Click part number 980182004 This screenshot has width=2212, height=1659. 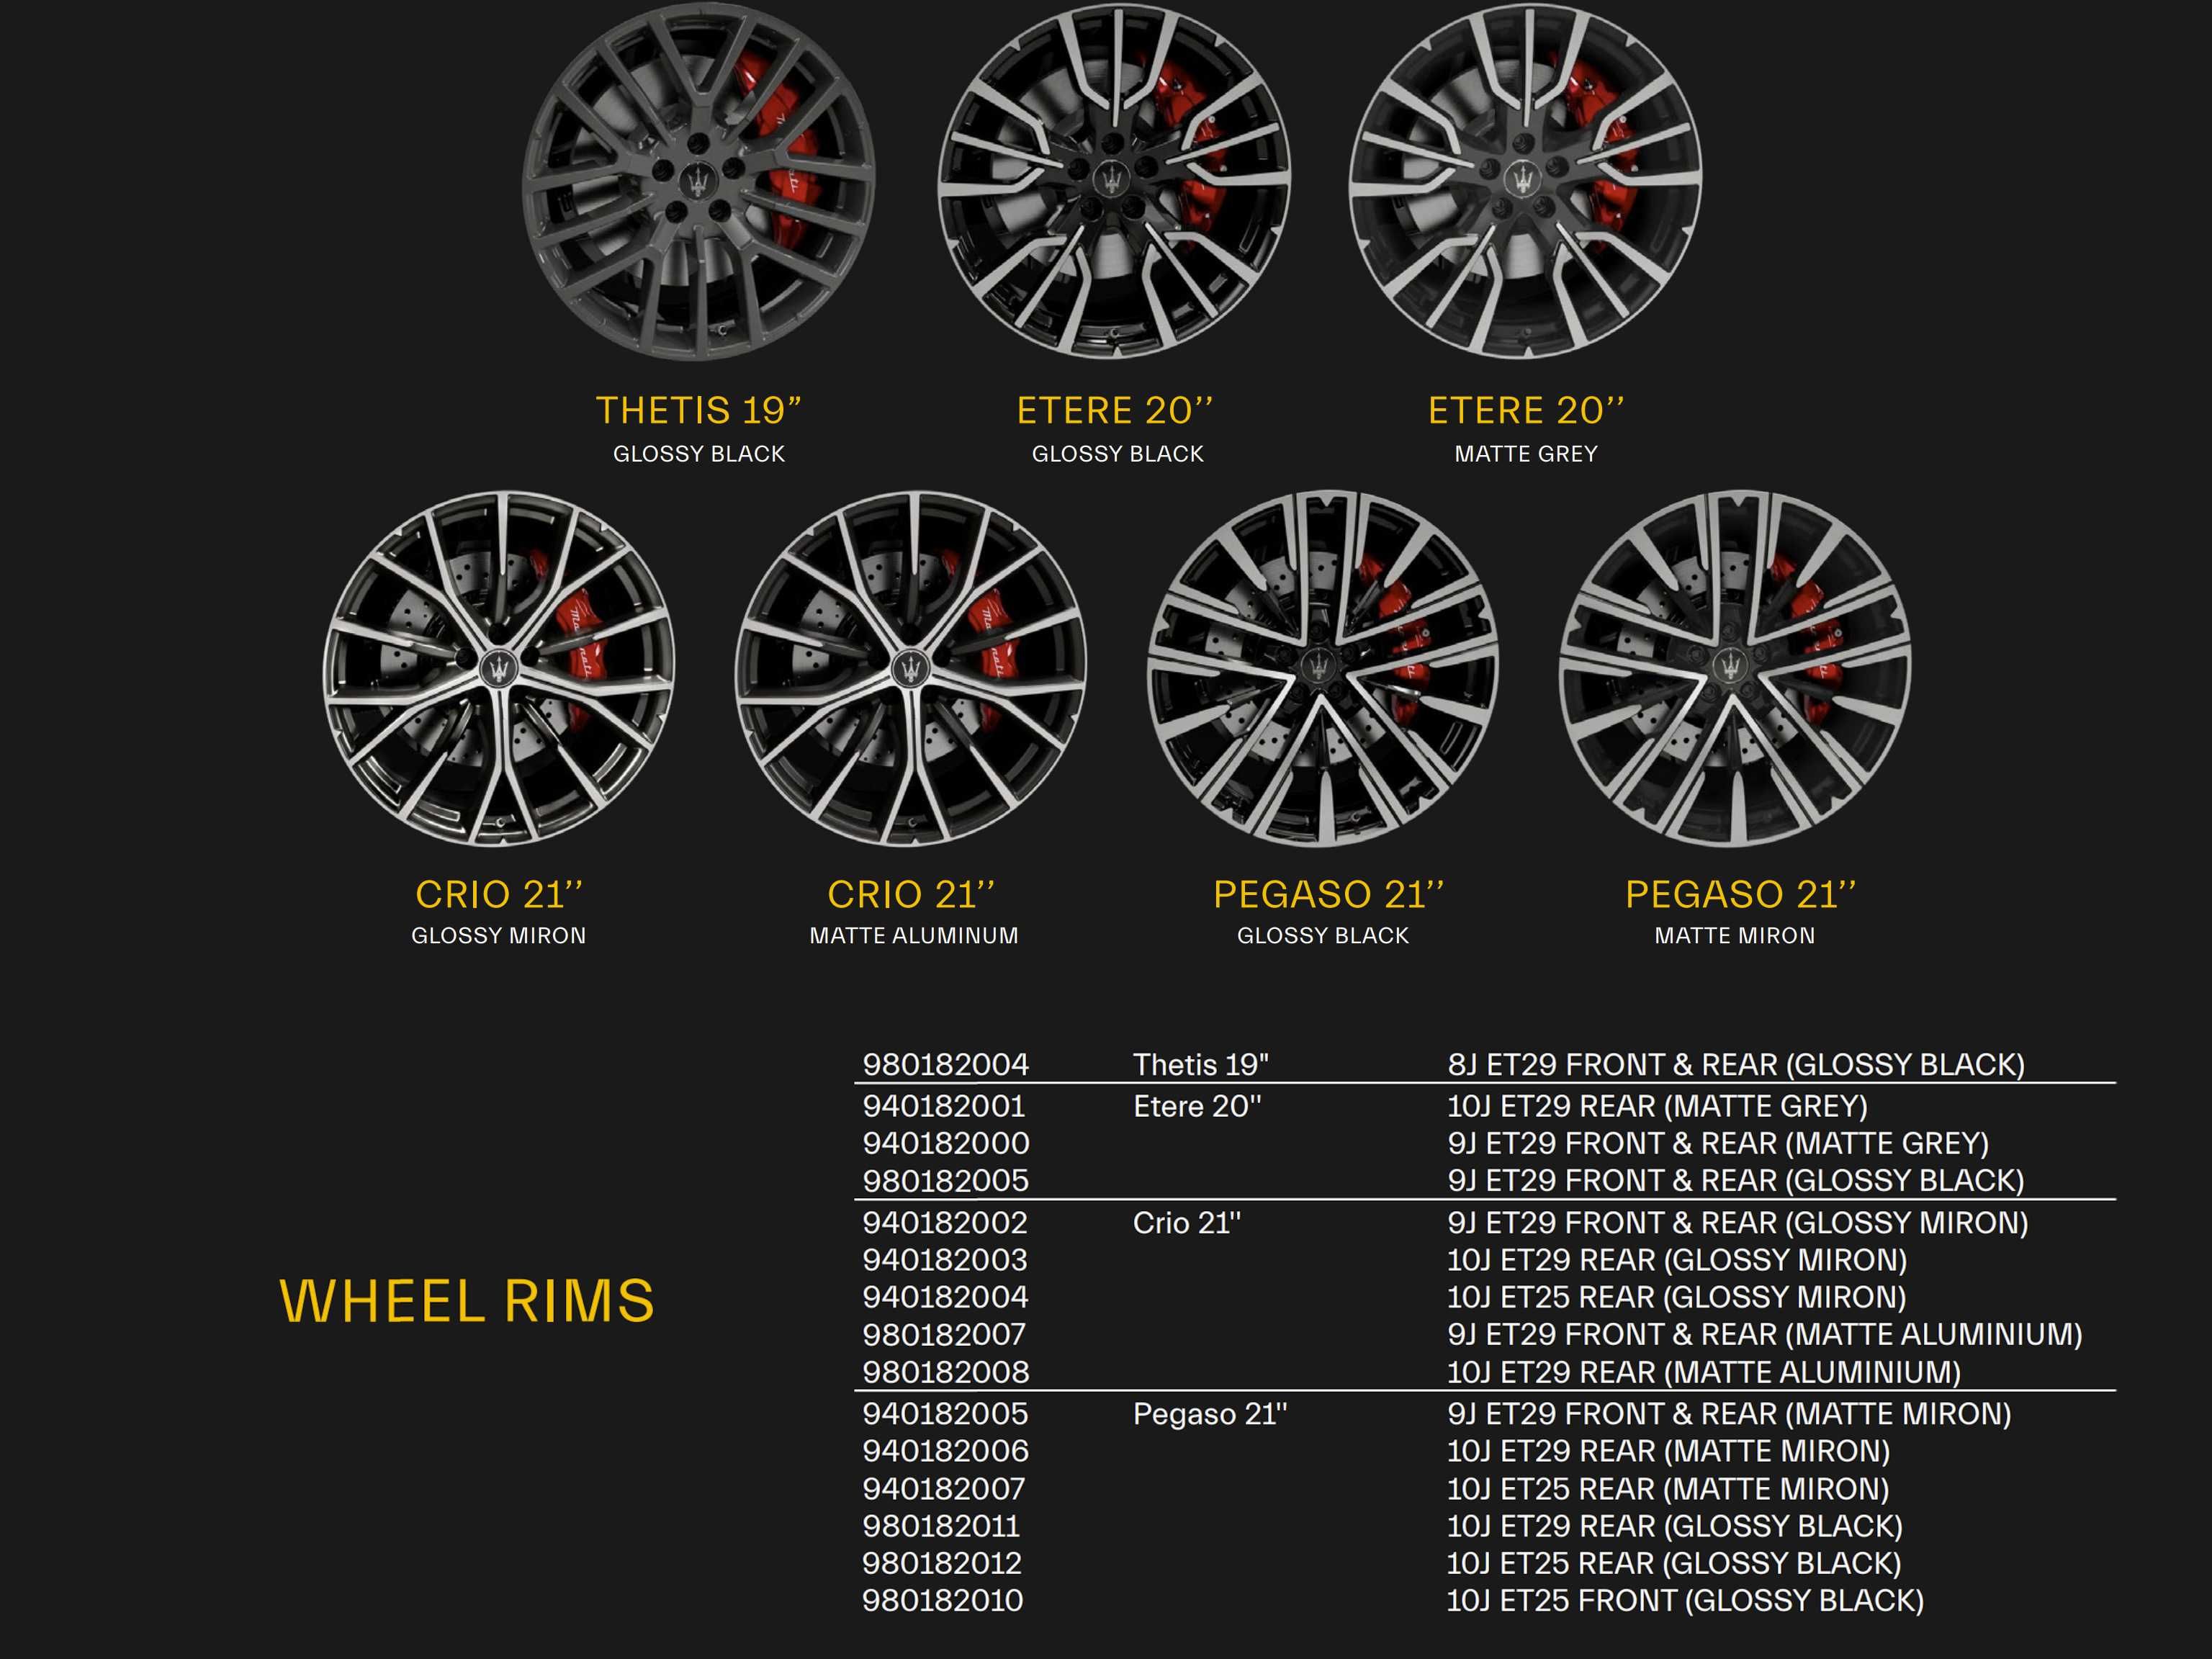coord(946,1064)
